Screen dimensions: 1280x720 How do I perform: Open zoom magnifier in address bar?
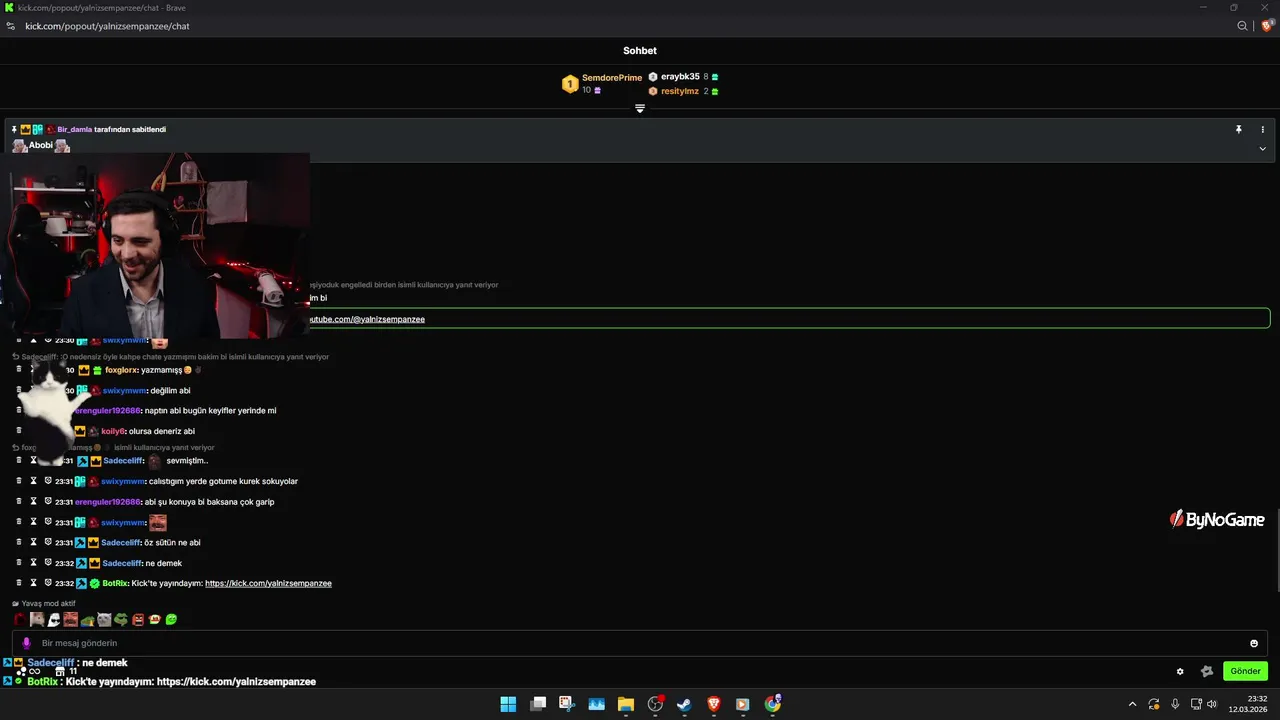1242,26
